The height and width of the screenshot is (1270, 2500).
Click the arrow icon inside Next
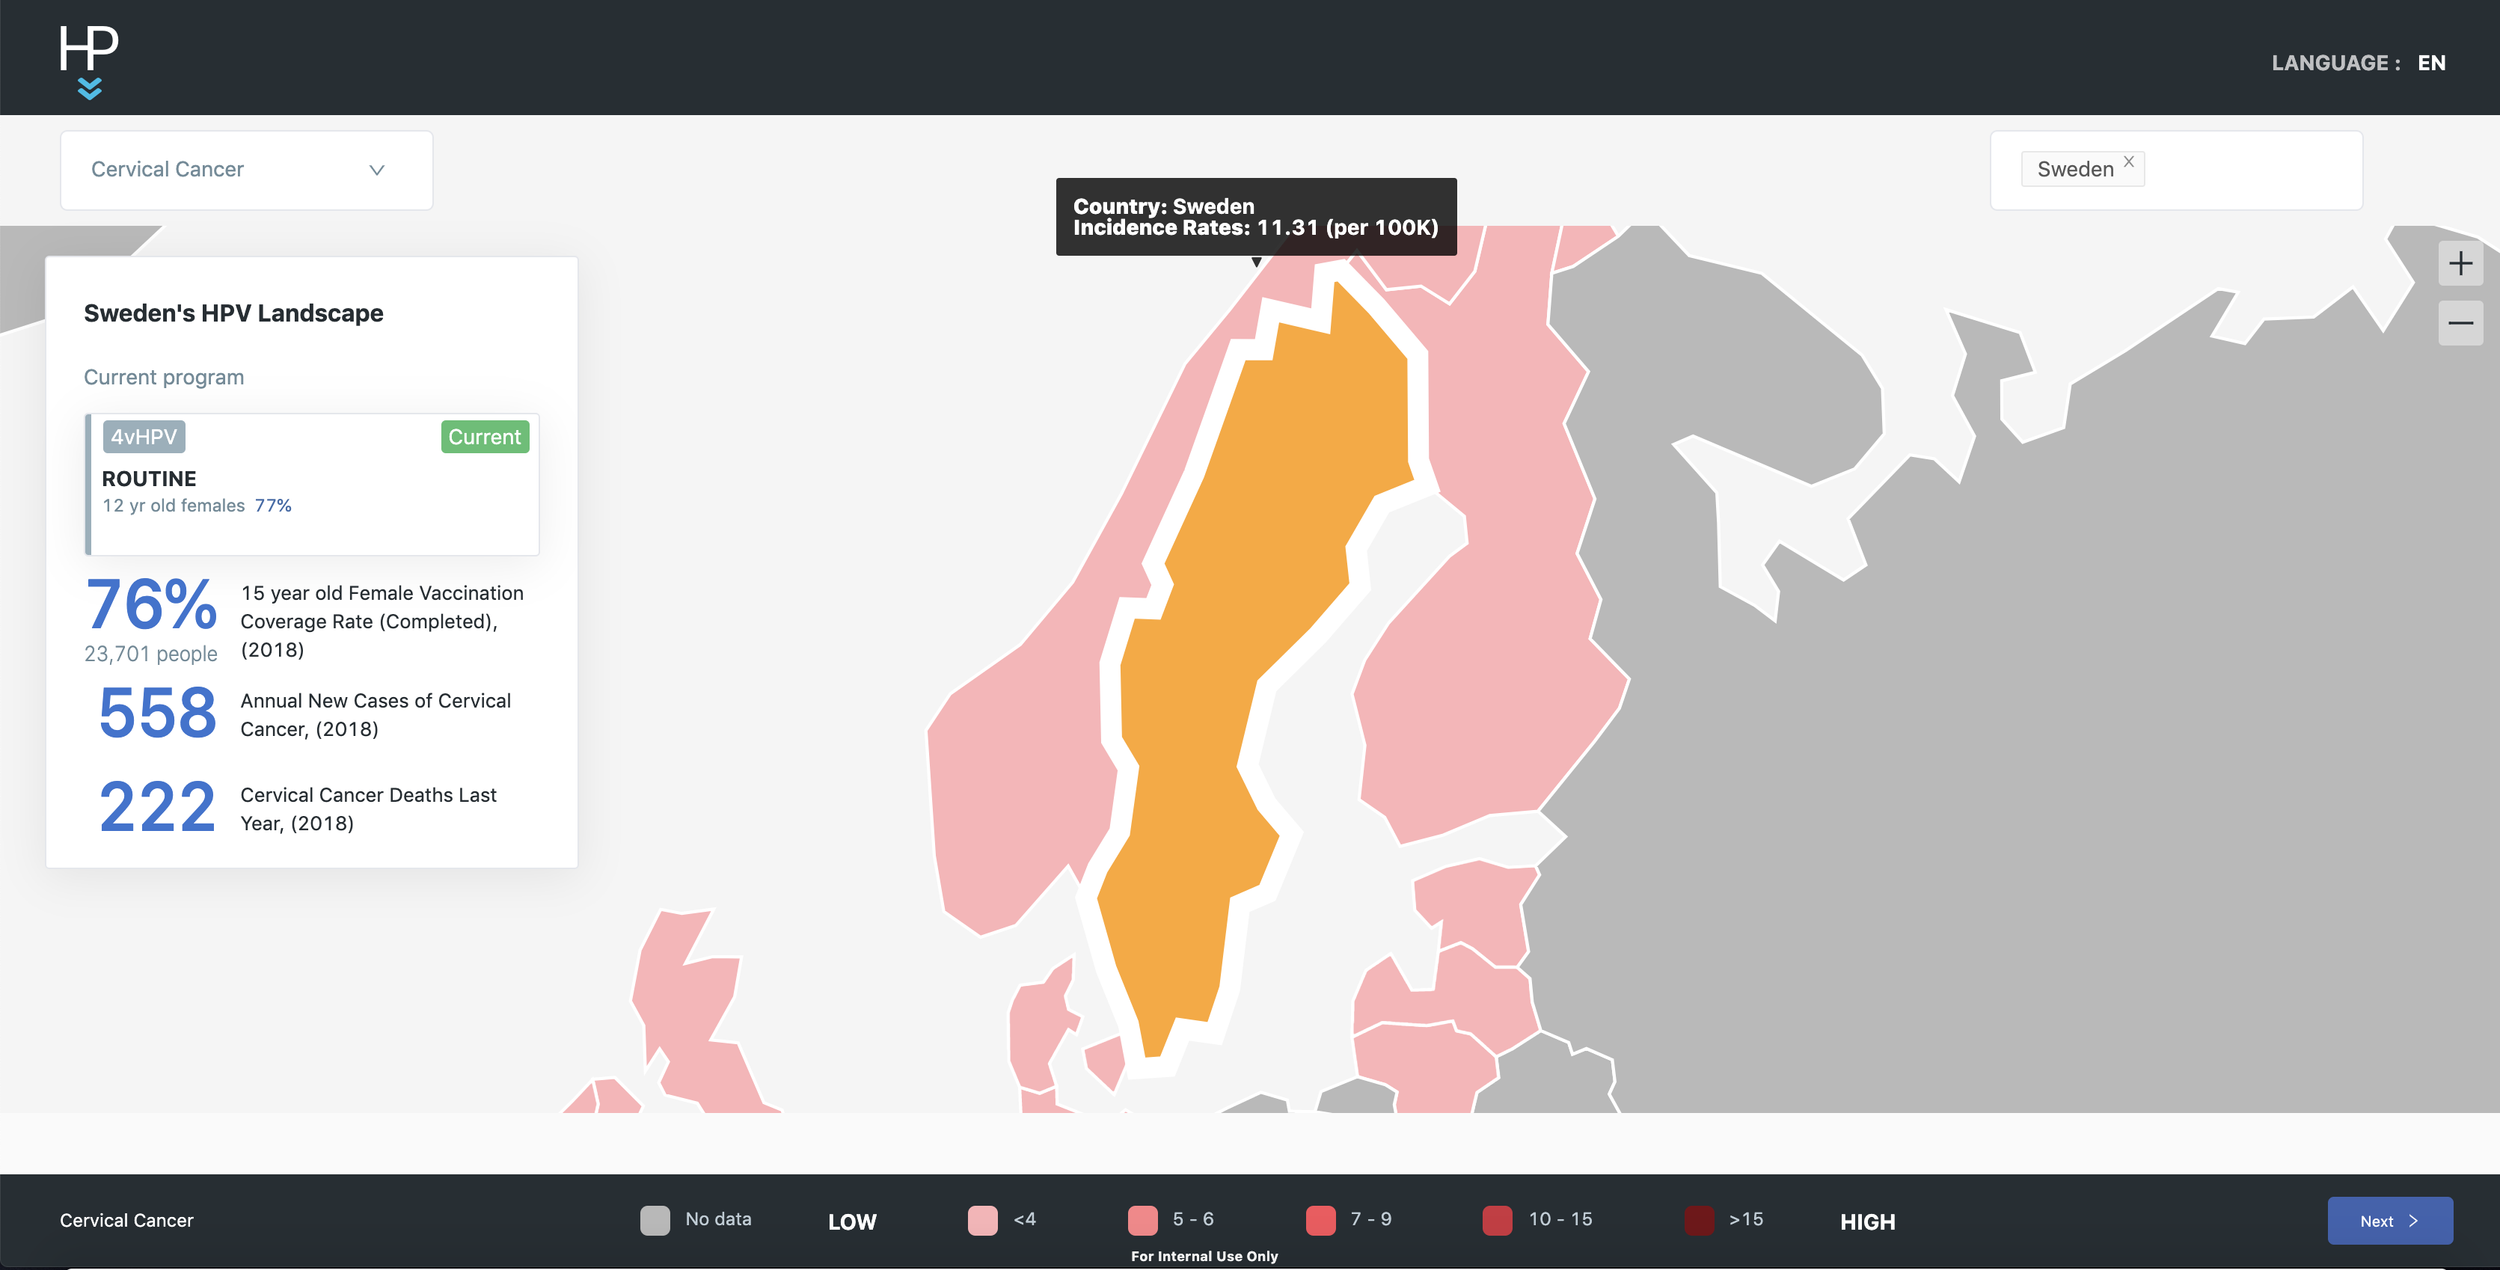point(2413,1221)
